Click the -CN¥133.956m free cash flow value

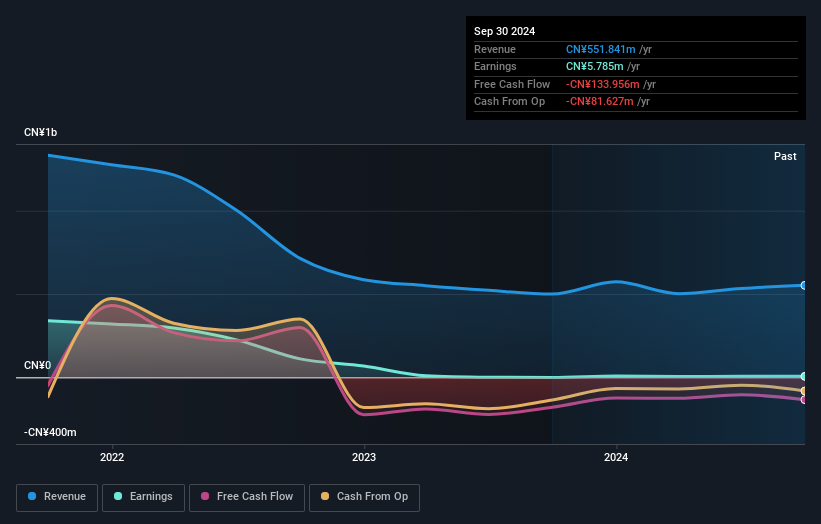click(602, 84)
